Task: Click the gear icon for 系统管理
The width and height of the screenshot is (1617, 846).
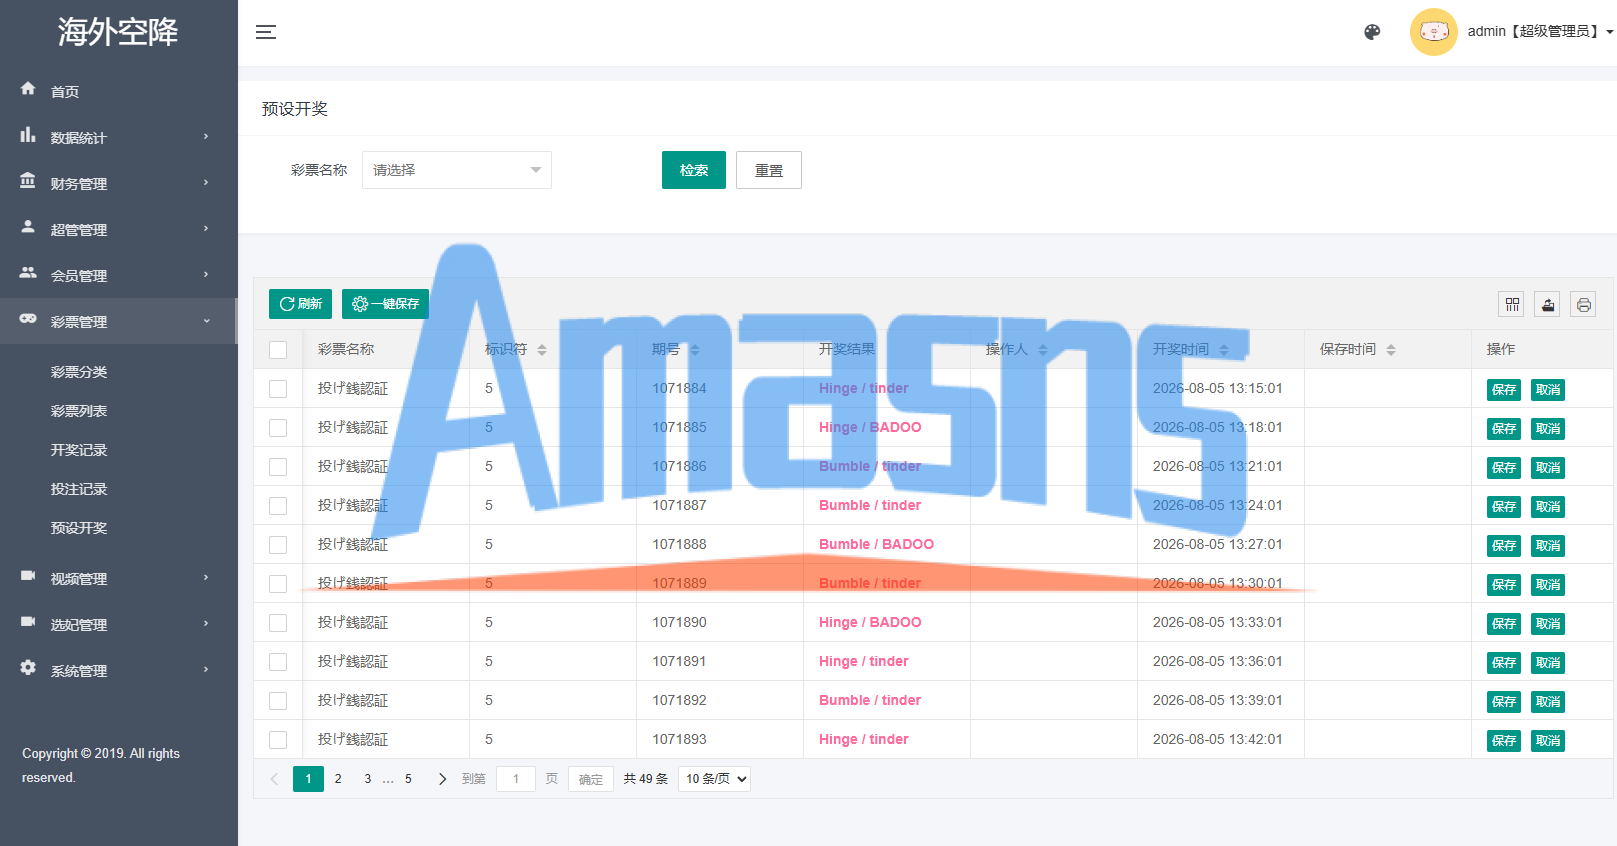Action: pyautogui.click(x=28, y=668)
